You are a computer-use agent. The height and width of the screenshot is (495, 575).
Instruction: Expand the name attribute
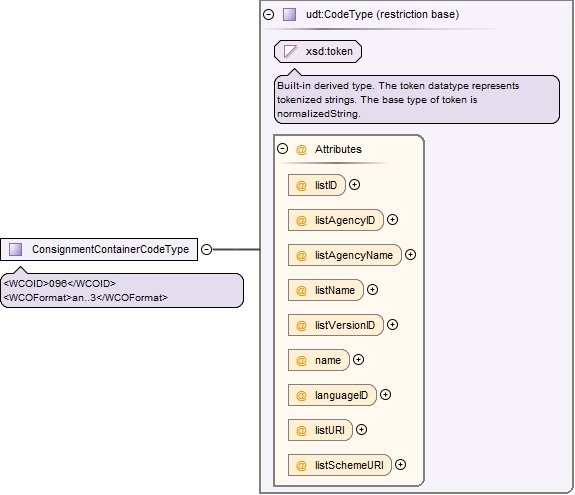point(358,360)
